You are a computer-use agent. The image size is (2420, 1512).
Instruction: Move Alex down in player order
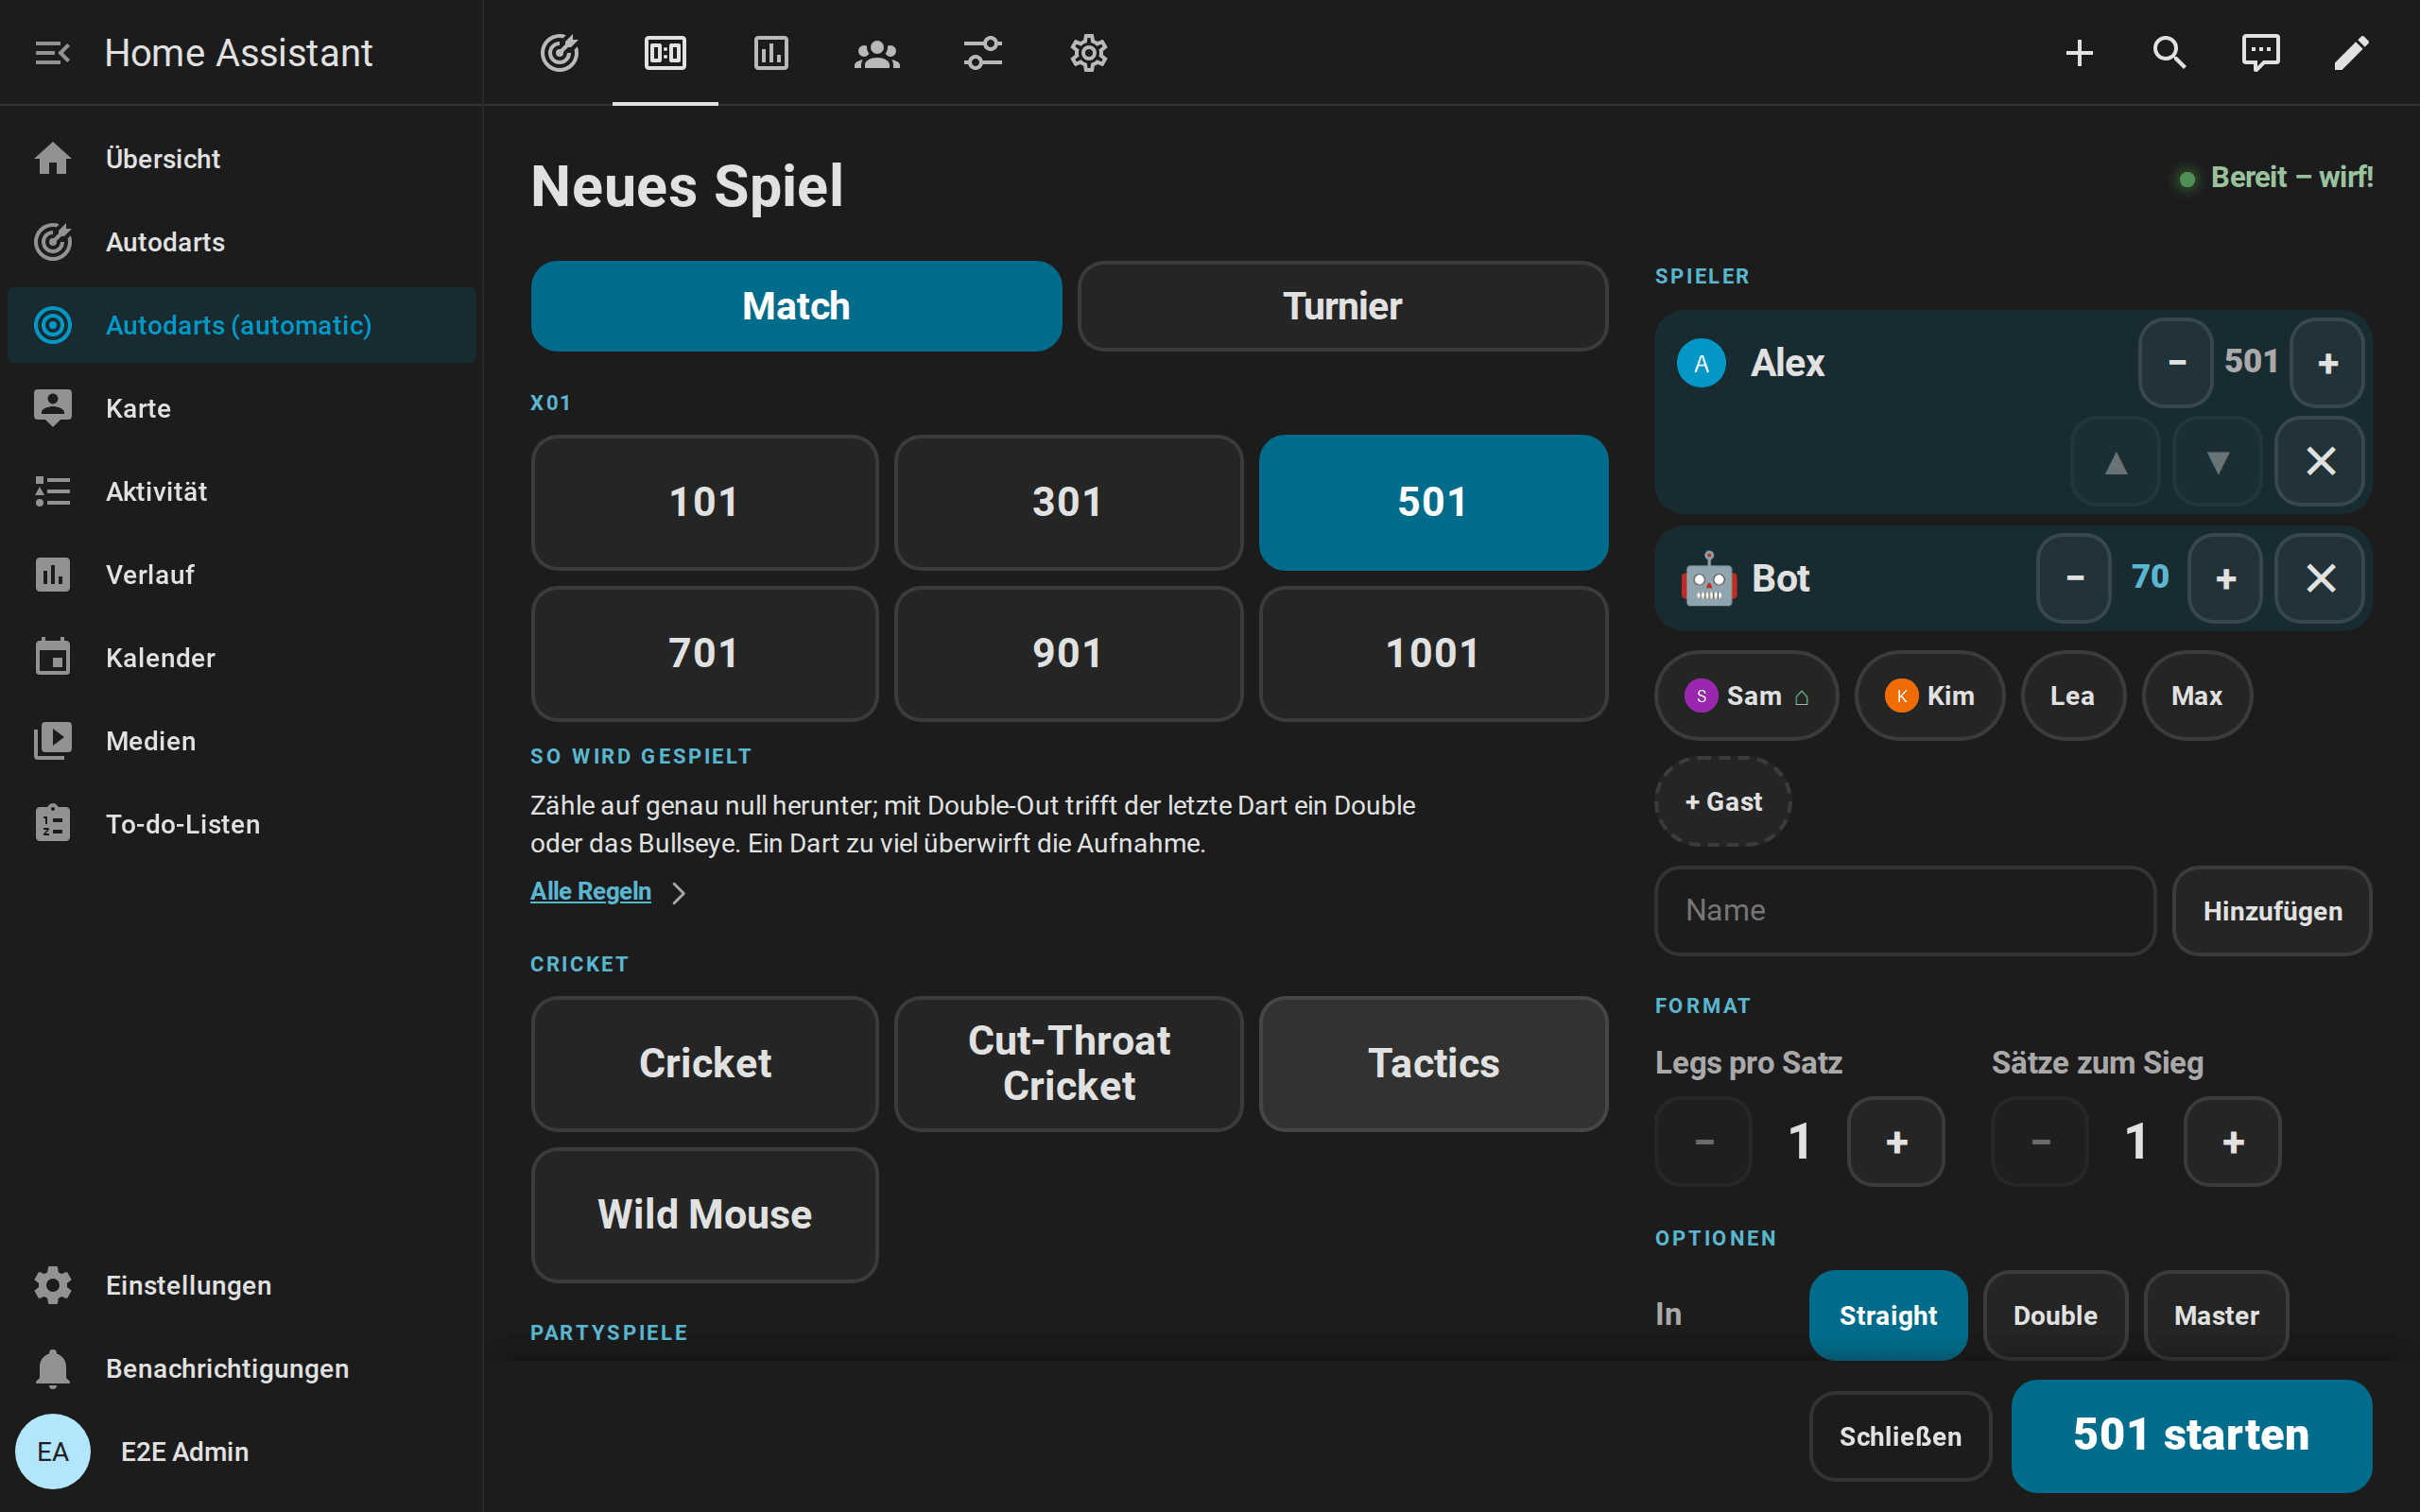point(2218,462)
